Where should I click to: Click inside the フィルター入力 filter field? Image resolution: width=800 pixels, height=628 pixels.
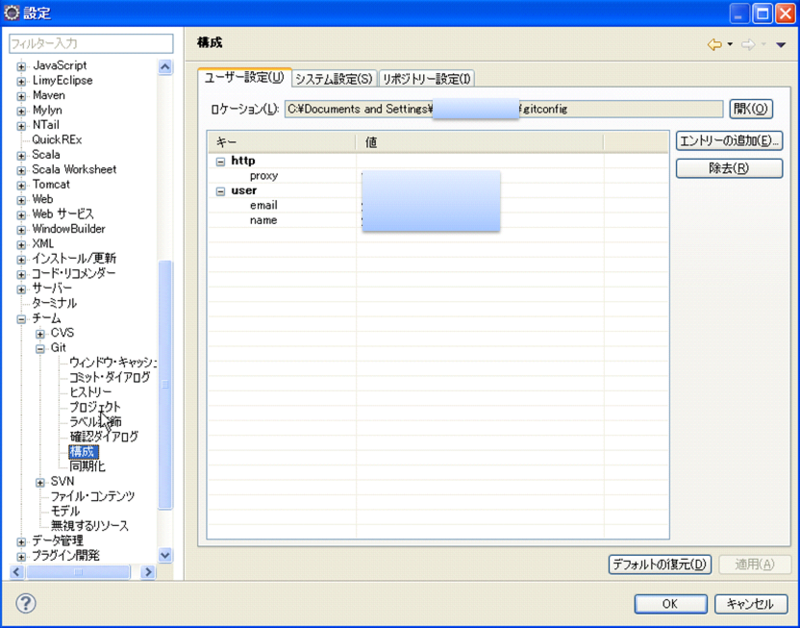click(x=90, y=43)
